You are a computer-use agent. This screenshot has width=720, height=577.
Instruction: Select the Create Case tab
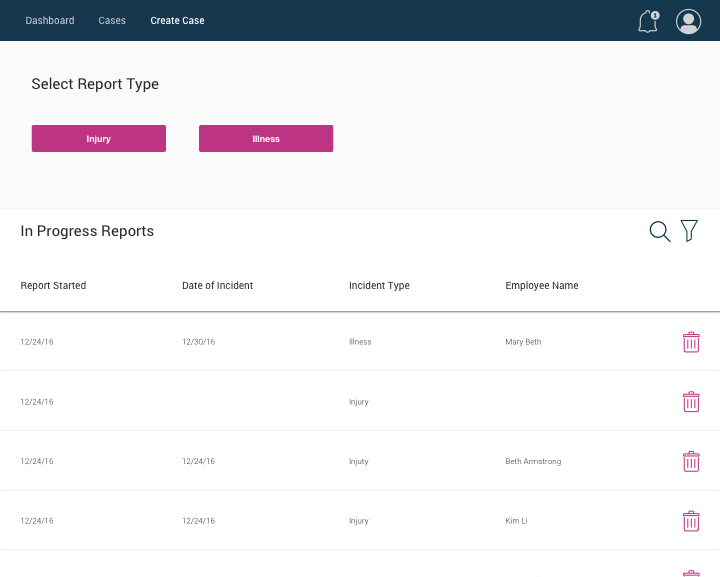pyautogui.click(x=177, y=21)
